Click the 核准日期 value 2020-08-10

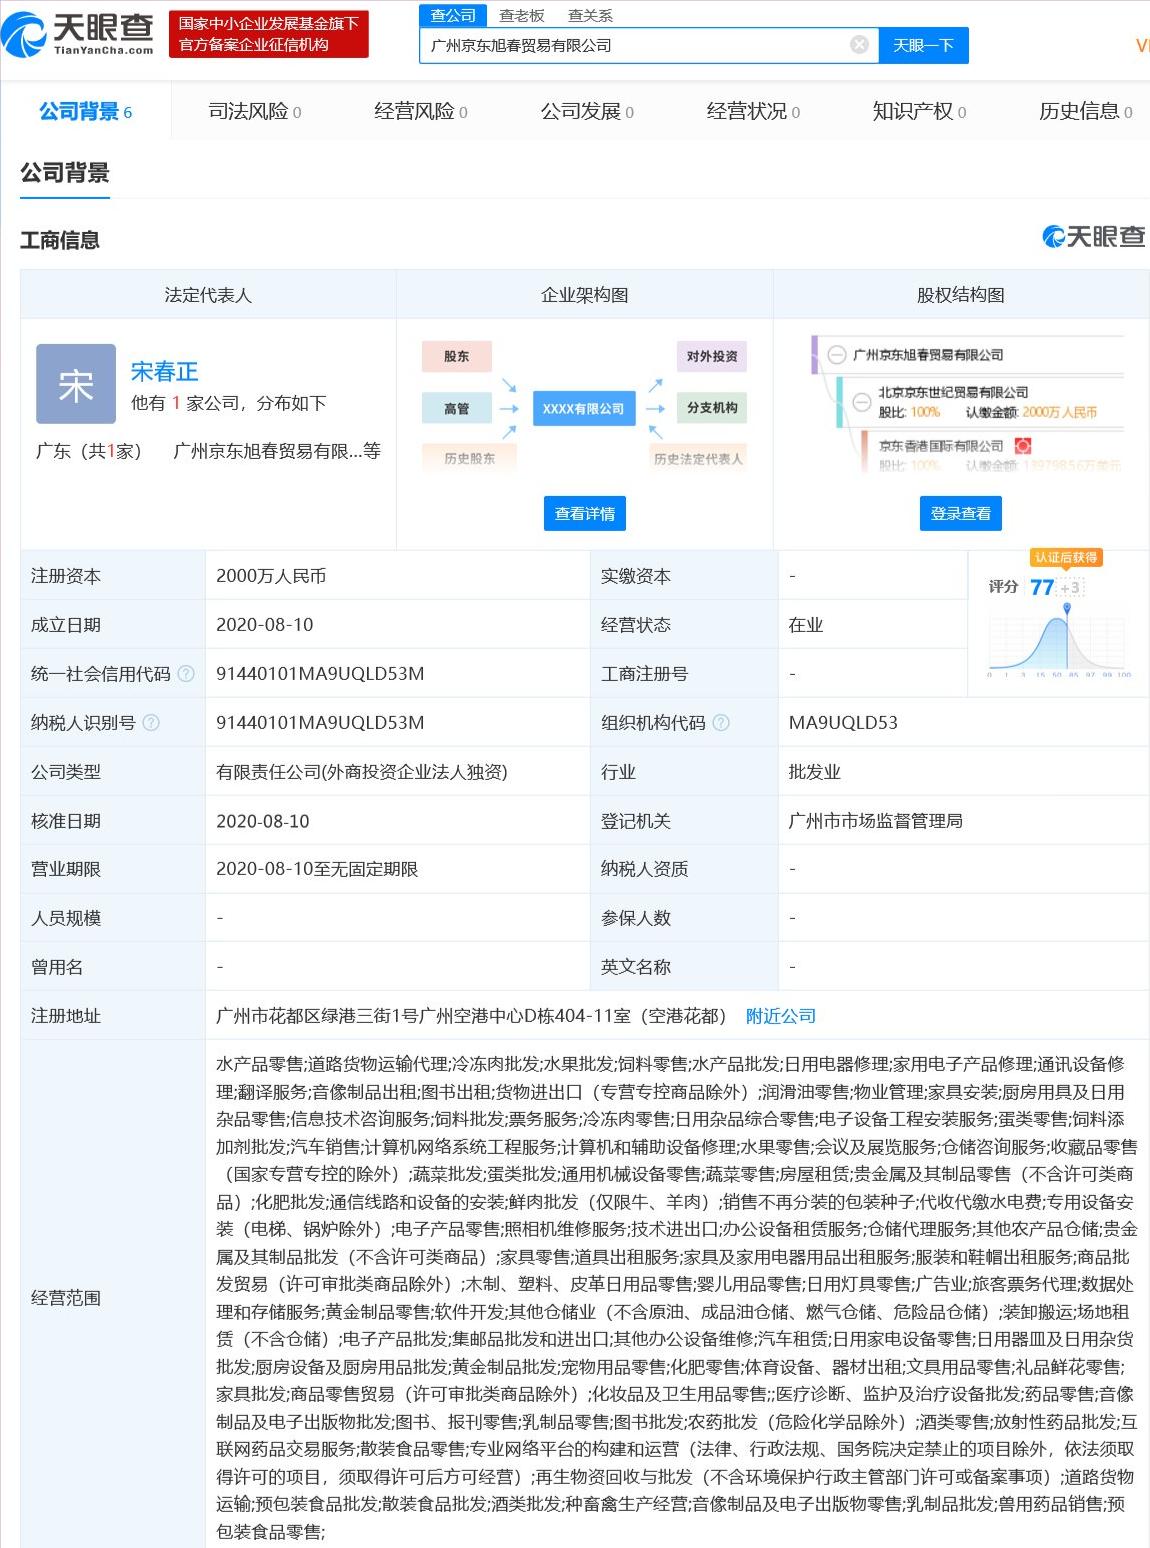(263, 821)
